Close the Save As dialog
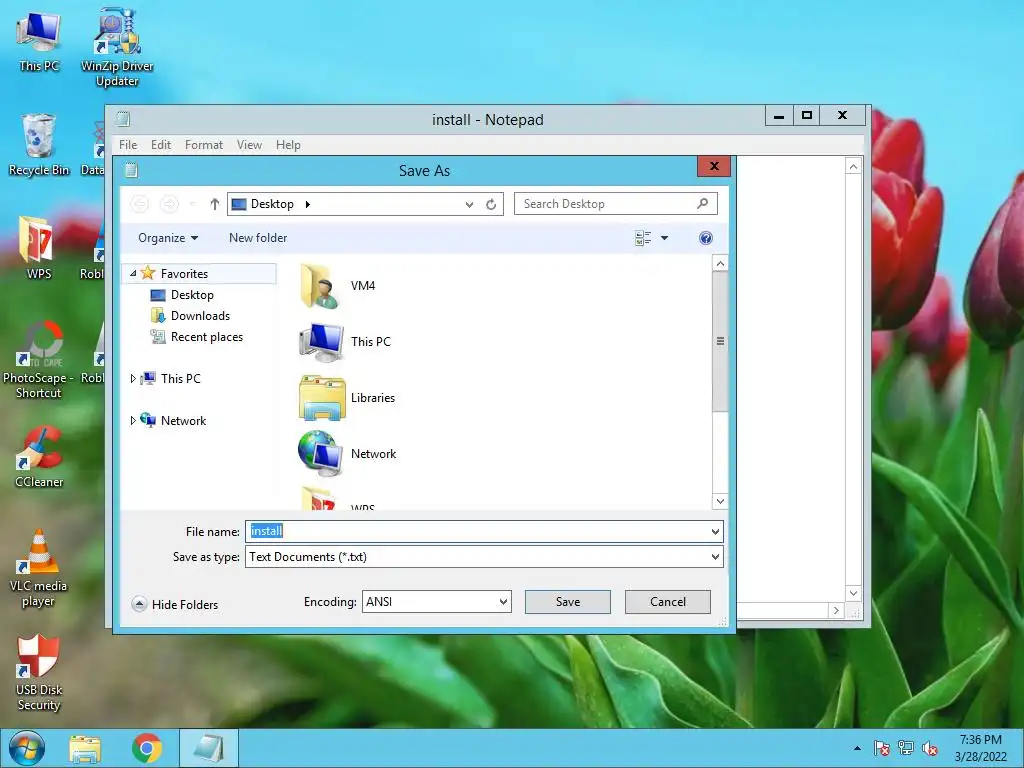The height and width of the screenshot is (768, 1024). tap(714, 167)
